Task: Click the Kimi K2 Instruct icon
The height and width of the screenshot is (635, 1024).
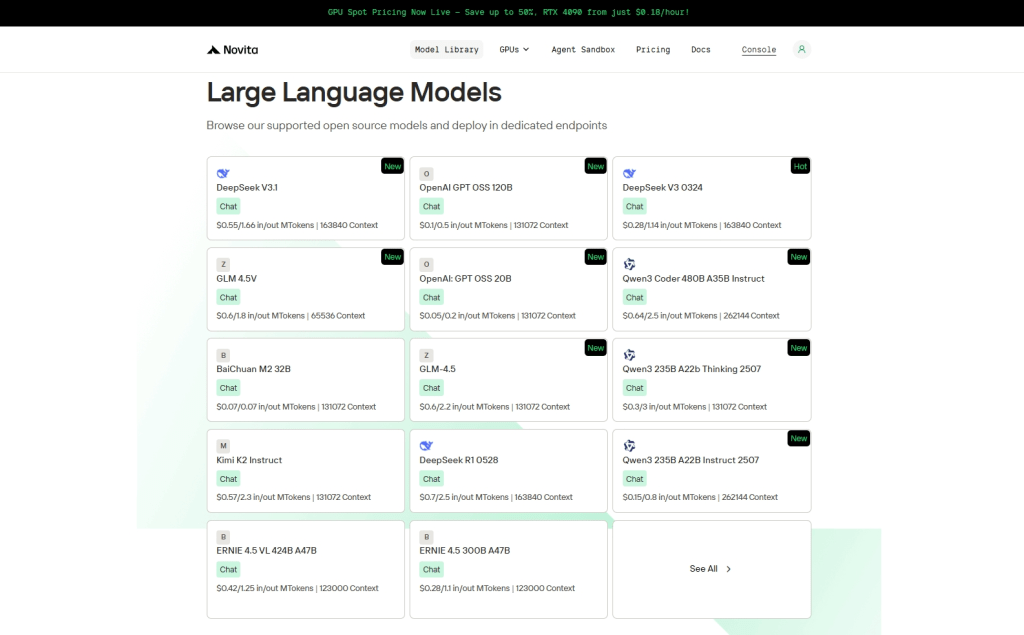Action: coord(223,445)
